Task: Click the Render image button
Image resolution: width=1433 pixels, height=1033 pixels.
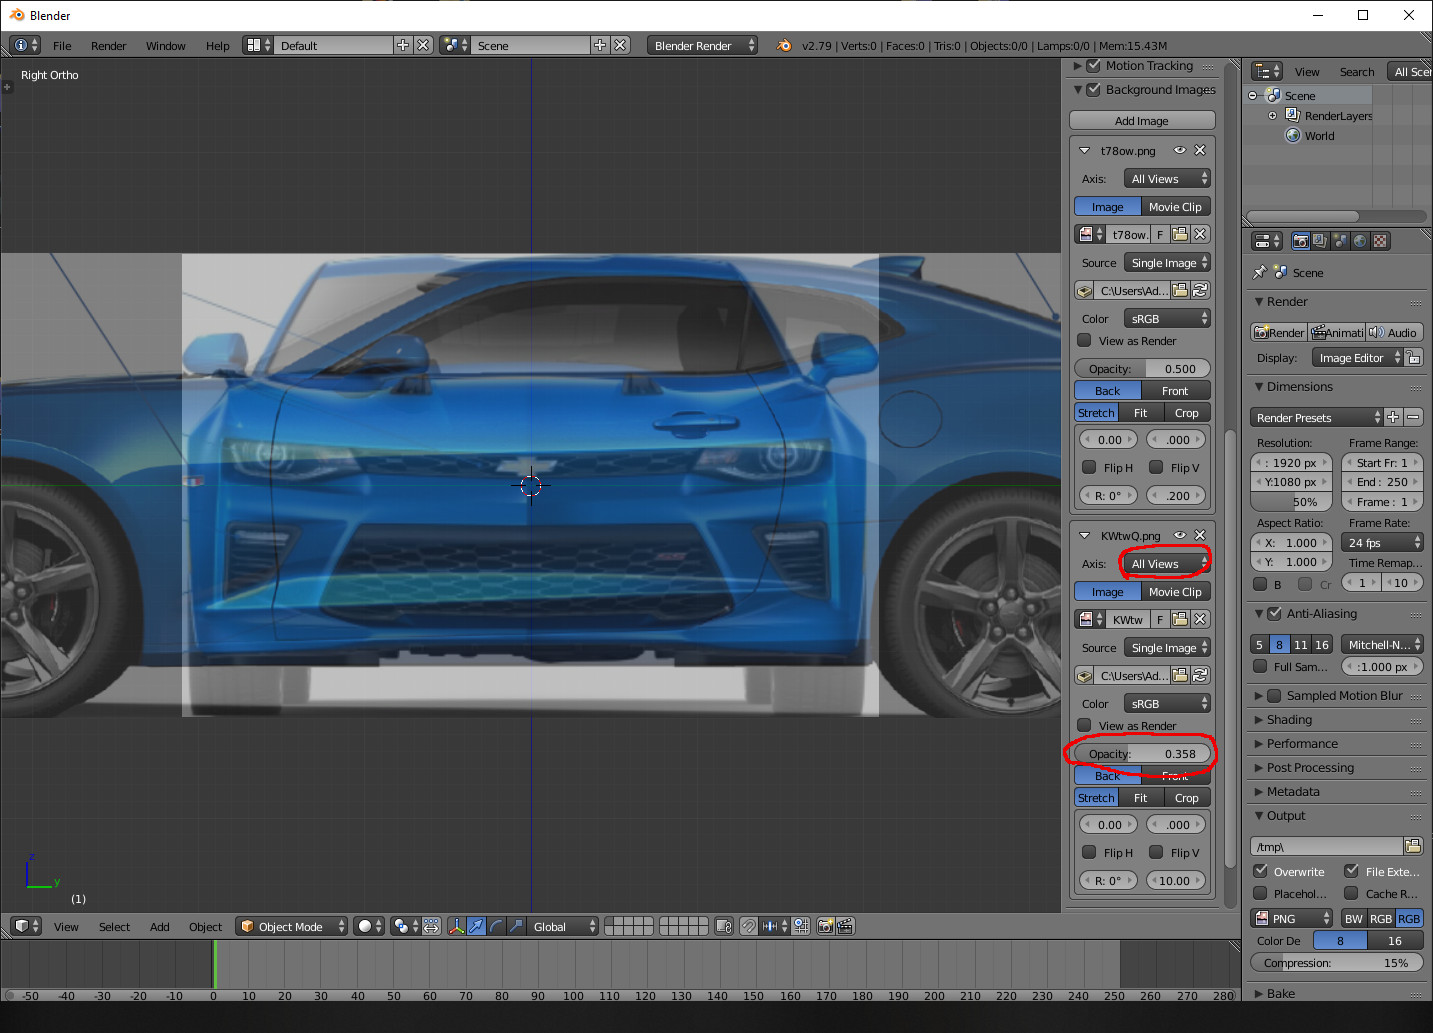Action: click(1279, 332)
